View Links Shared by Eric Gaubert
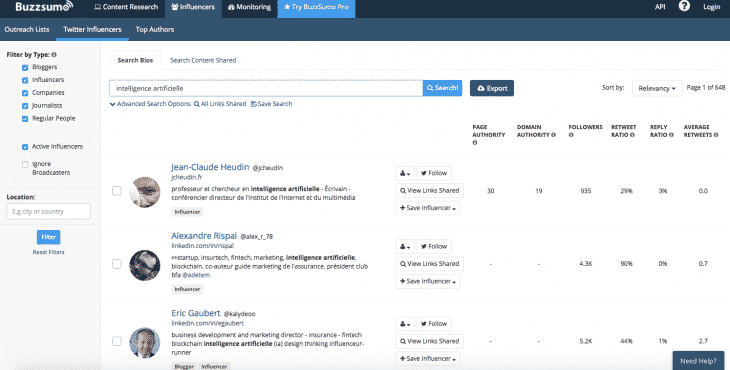Viewport: 730px width, 370px height. pos(429,341)
